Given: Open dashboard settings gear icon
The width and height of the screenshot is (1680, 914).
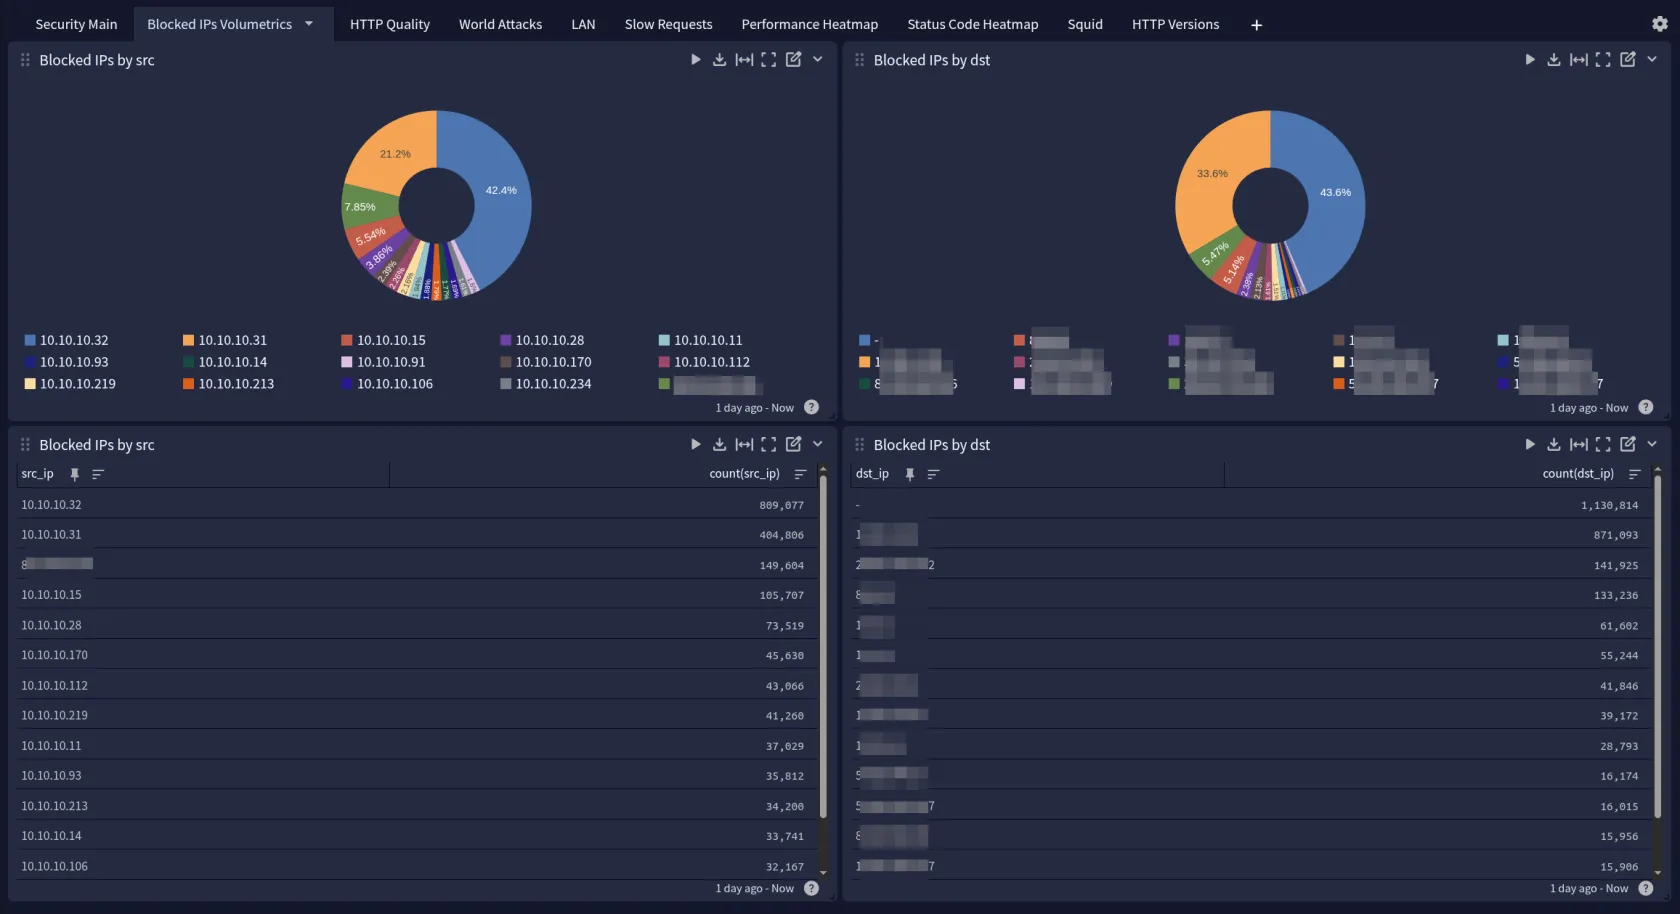Looking at the screenshot, I should 1659,24.
